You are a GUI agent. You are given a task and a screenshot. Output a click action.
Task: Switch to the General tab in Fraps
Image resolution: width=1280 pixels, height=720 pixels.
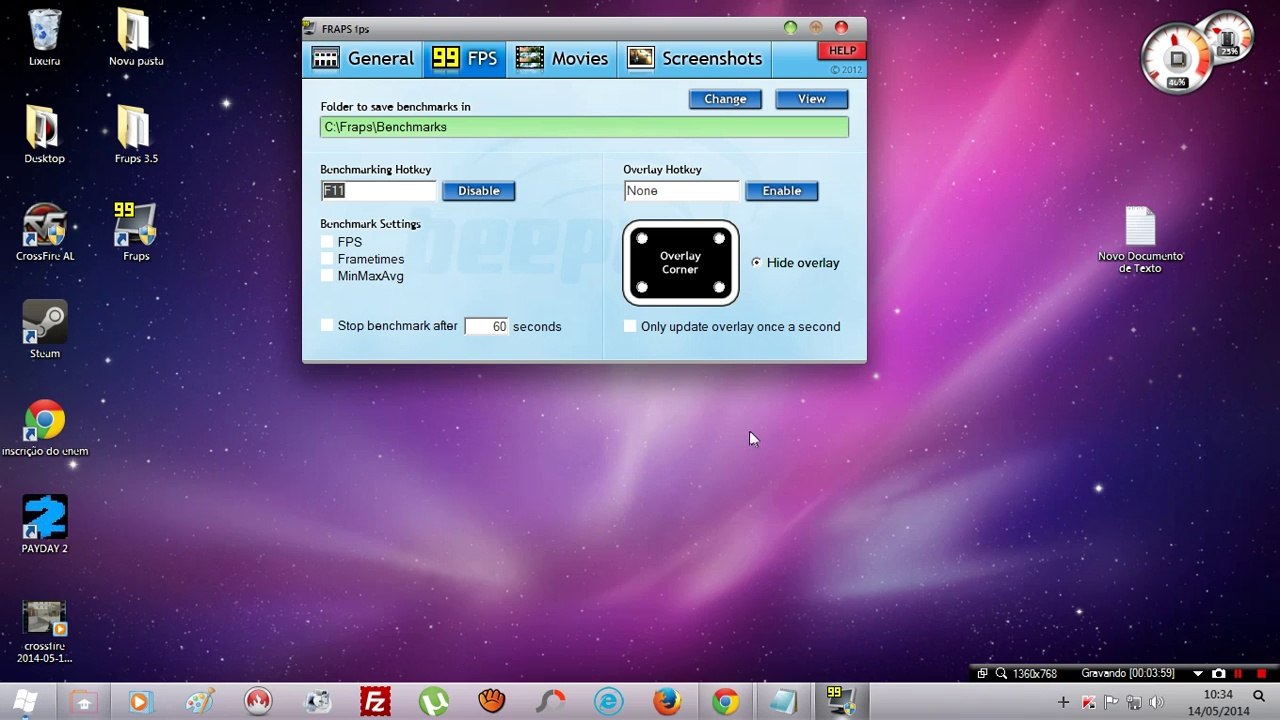362,59
